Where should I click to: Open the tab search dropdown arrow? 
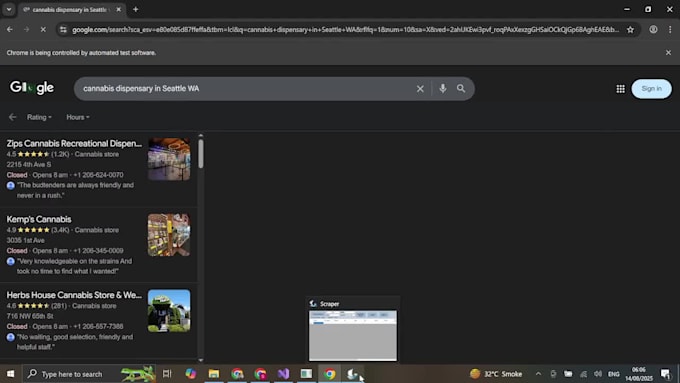point(9,9)
